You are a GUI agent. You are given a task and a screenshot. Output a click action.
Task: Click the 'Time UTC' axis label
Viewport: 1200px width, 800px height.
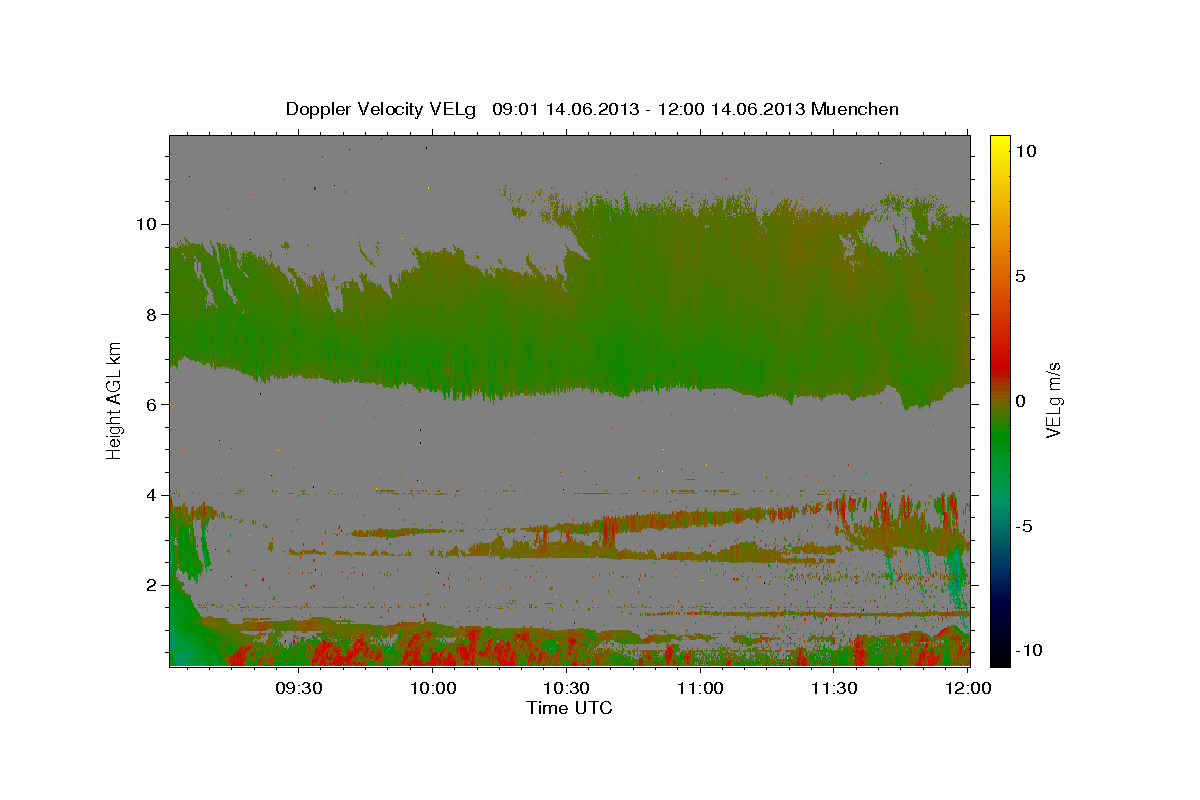(569, 708)
